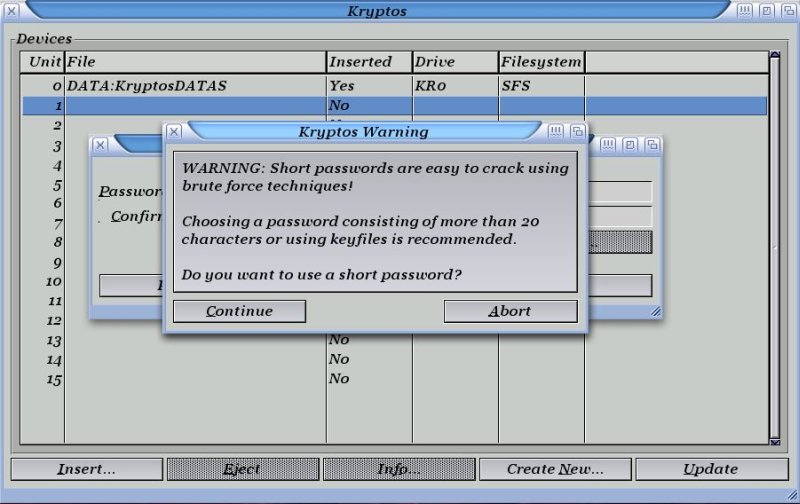Click Continue in Kryptos Warning dialog
This screenshot has width=800, height=504.
pos(239,311)
